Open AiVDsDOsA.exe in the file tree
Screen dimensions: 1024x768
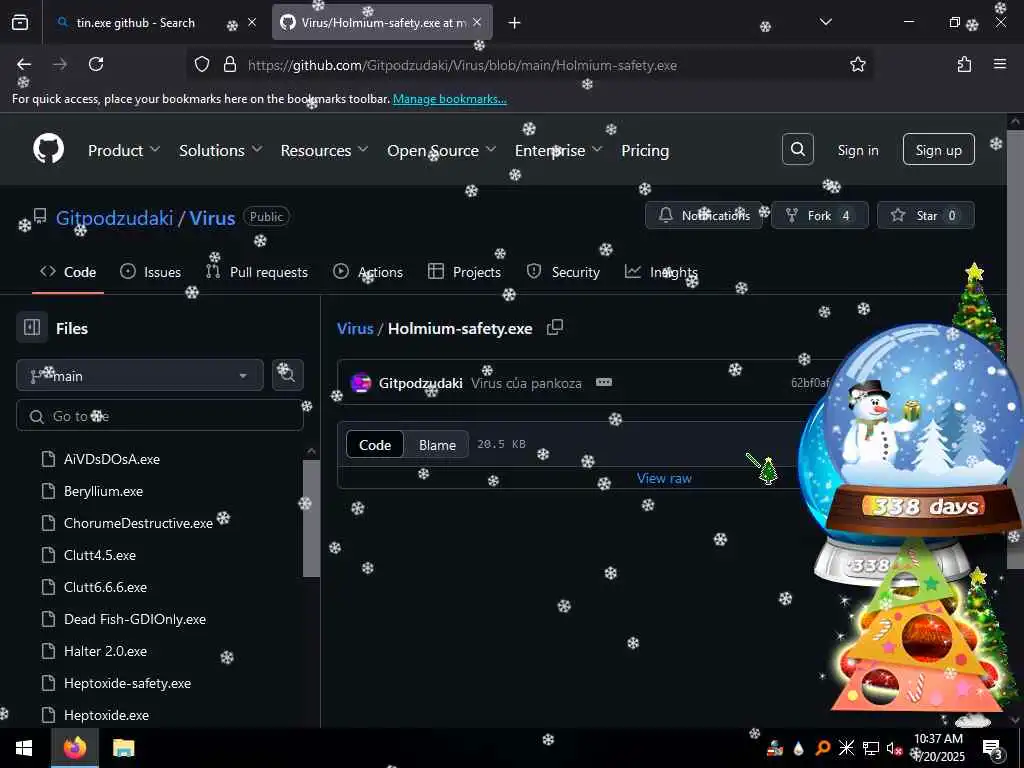pyautogui.click(x=112, y=459)
